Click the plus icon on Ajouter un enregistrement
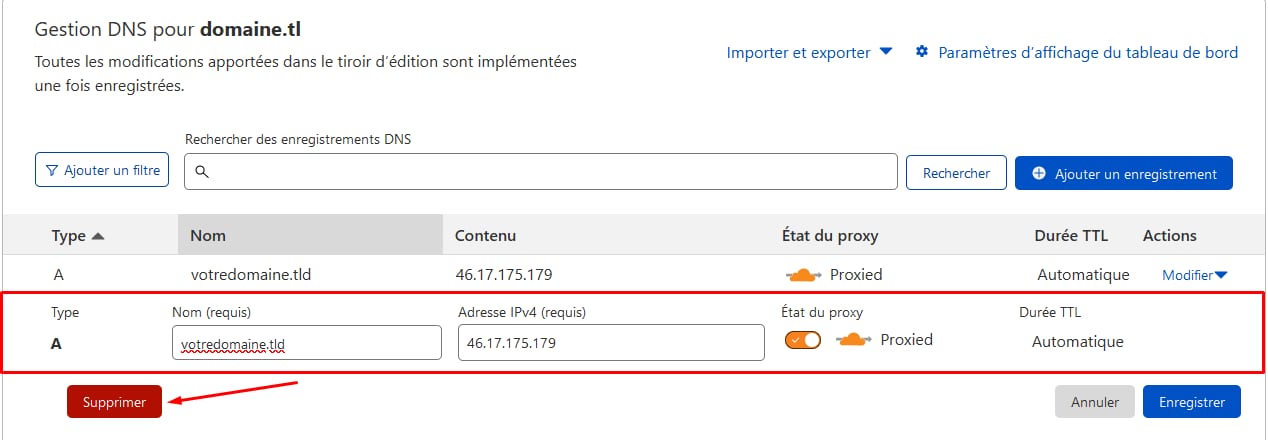This screenshot has width=1268, height=440. (x=1039, y=173)
